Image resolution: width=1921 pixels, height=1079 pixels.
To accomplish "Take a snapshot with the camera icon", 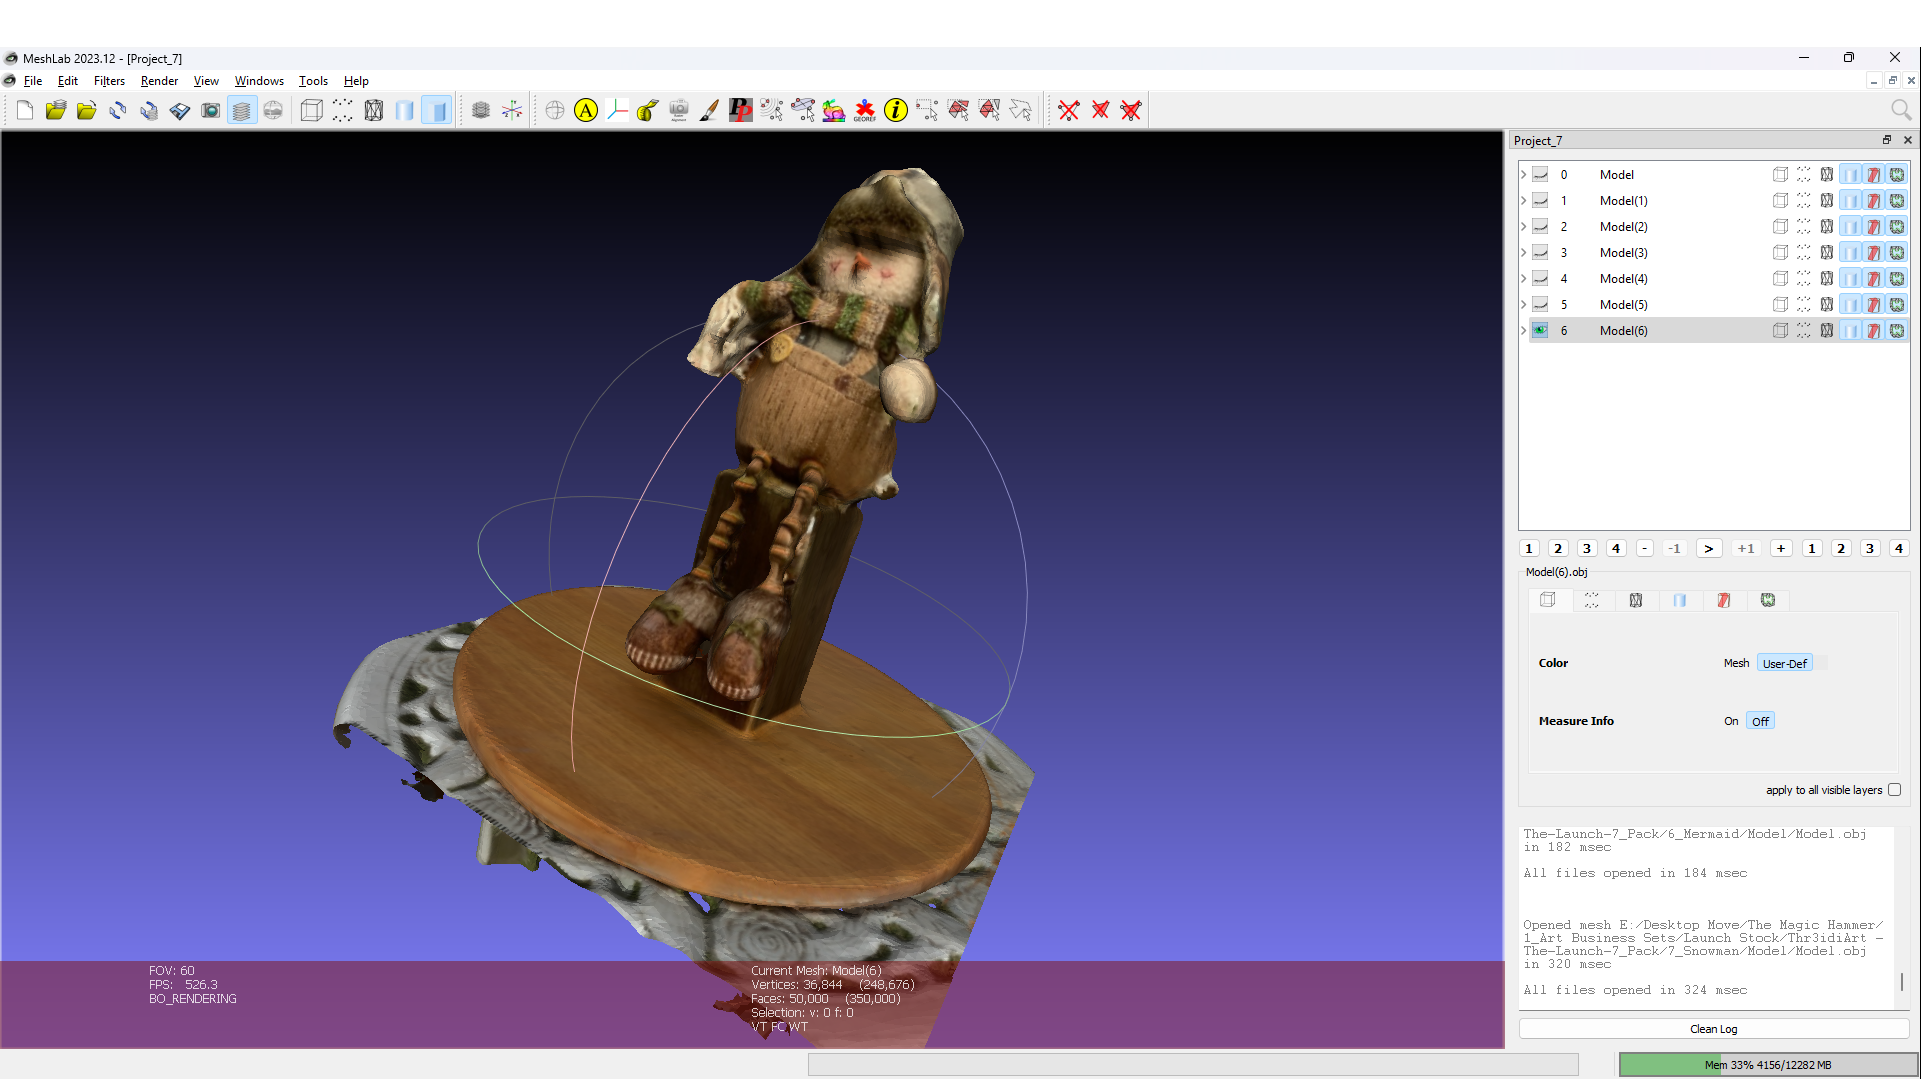I will [x=210, y=110].
